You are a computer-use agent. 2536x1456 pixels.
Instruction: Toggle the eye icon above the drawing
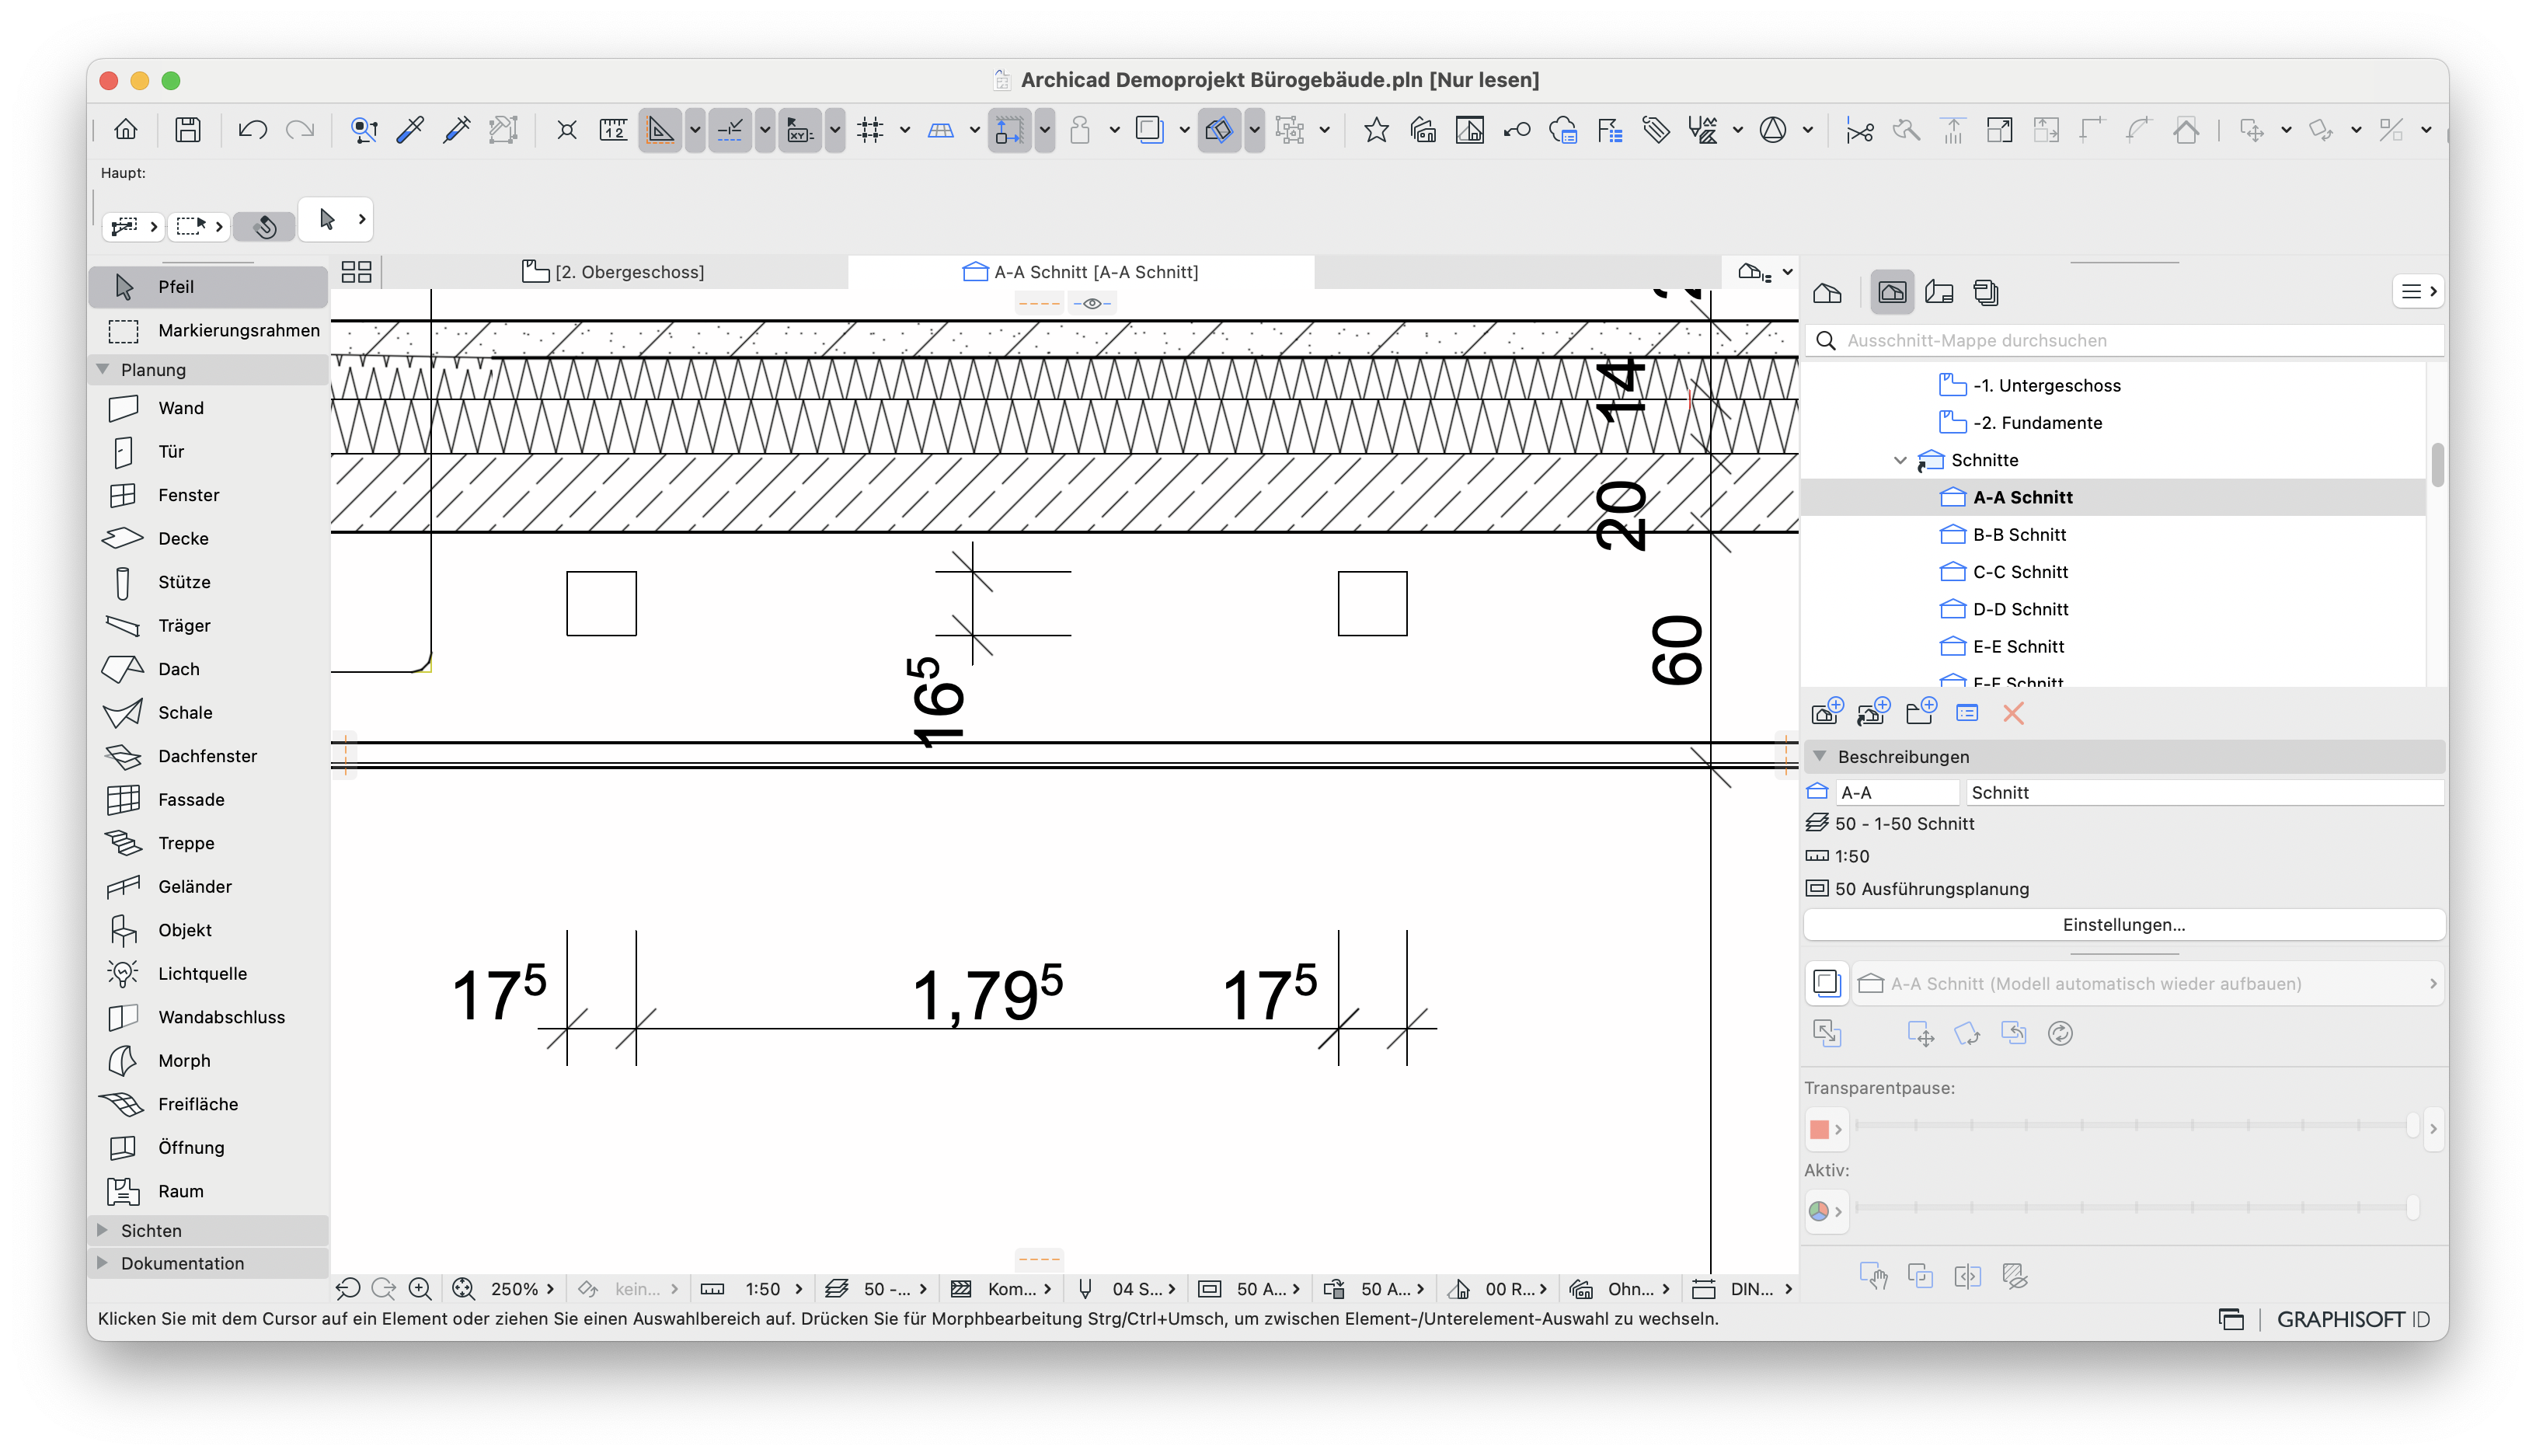[x=1092, y=303]
